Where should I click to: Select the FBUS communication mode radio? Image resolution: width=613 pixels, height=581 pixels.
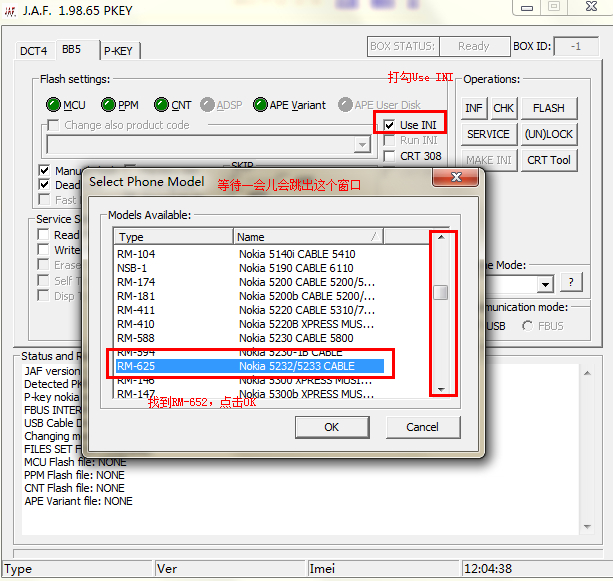coord(527,326)
